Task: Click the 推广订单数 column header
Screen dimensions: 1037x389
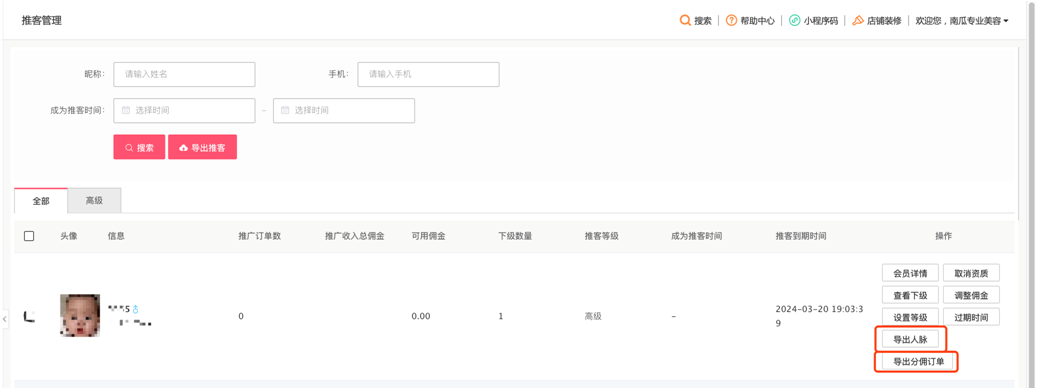Action: click(260, 236)
